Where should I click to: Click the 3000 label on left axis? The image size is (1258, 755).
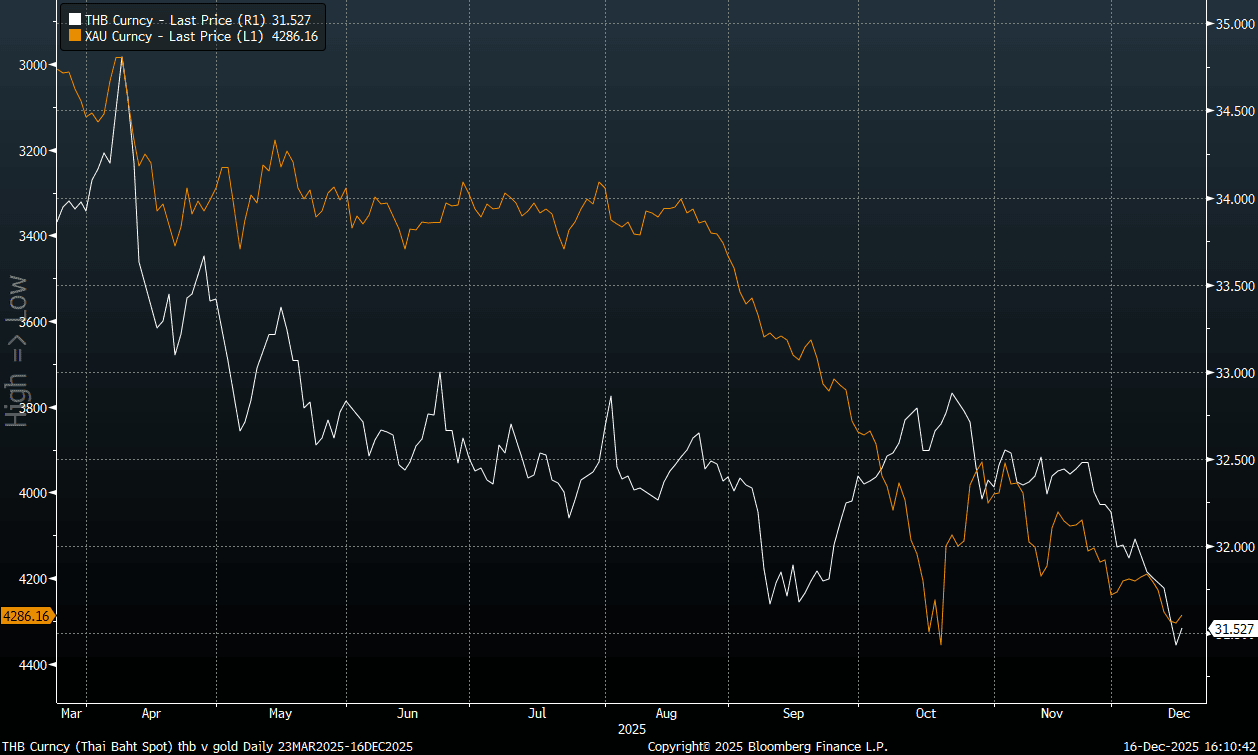(x=33, y=65)
